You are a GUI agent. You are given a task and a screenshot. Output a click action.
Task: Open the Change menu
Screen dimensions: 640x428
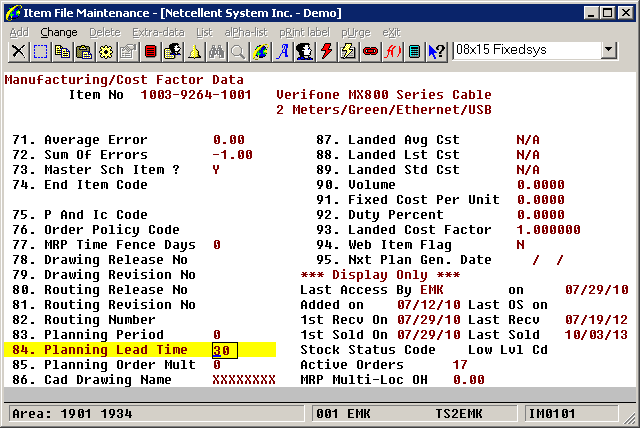(x=59, y=32)
